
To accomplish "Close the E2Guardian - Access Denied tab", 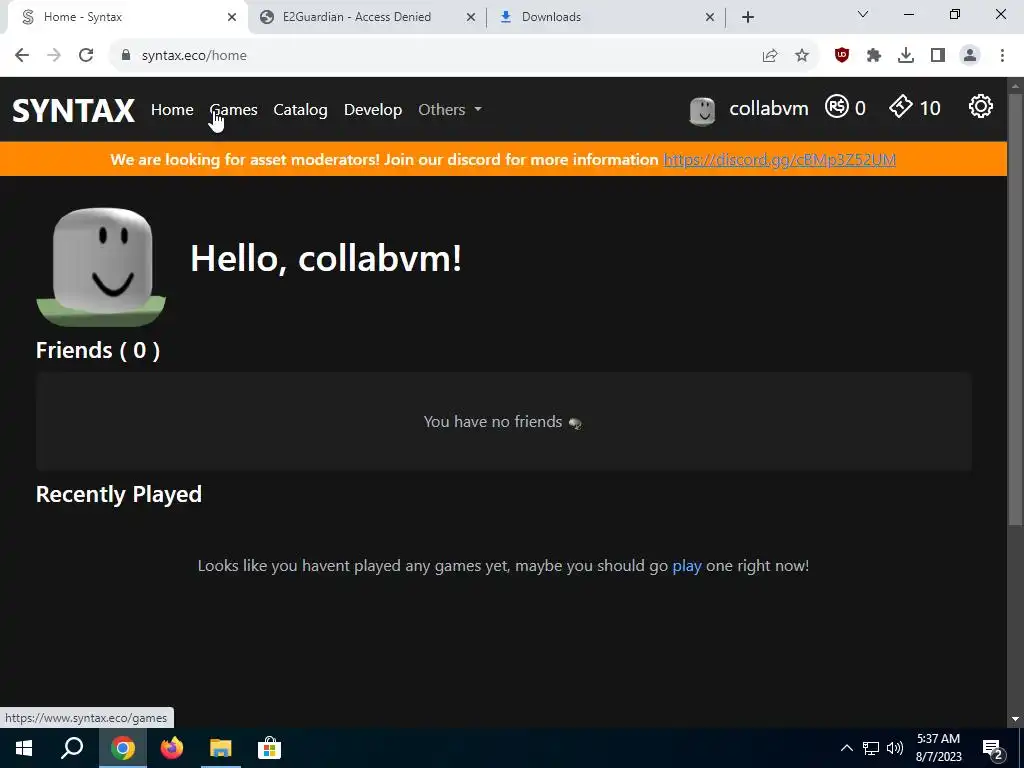I will coord(471,17).
